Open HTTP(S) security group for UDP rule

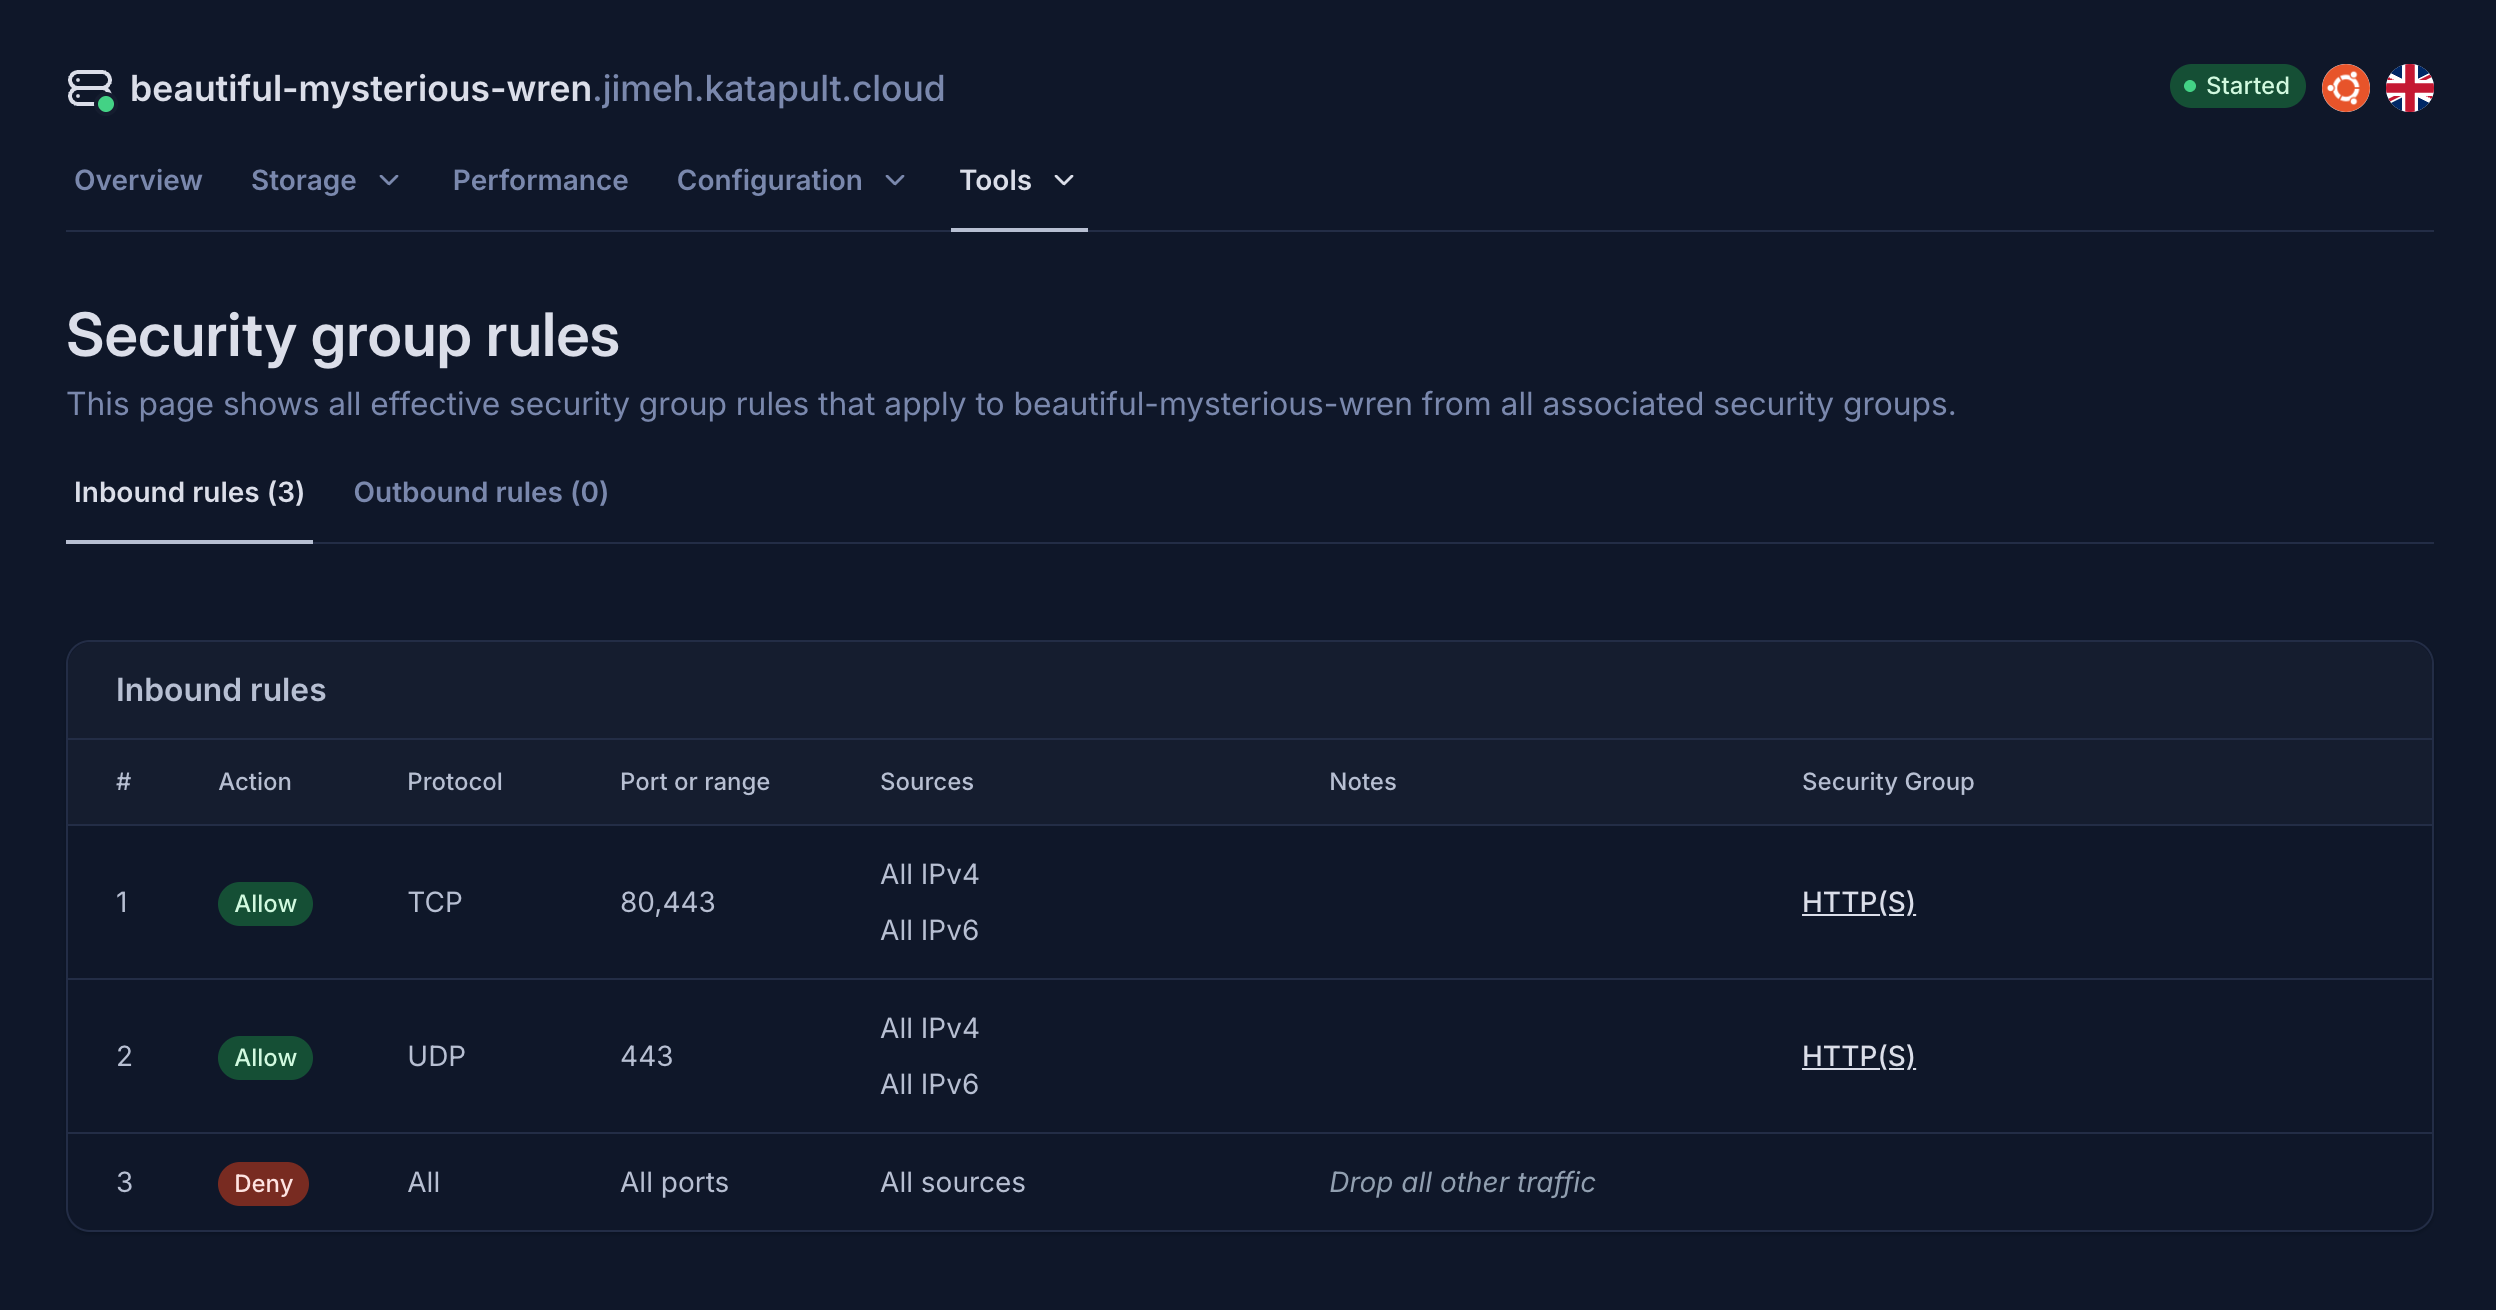click(x=1858, y=1056)
